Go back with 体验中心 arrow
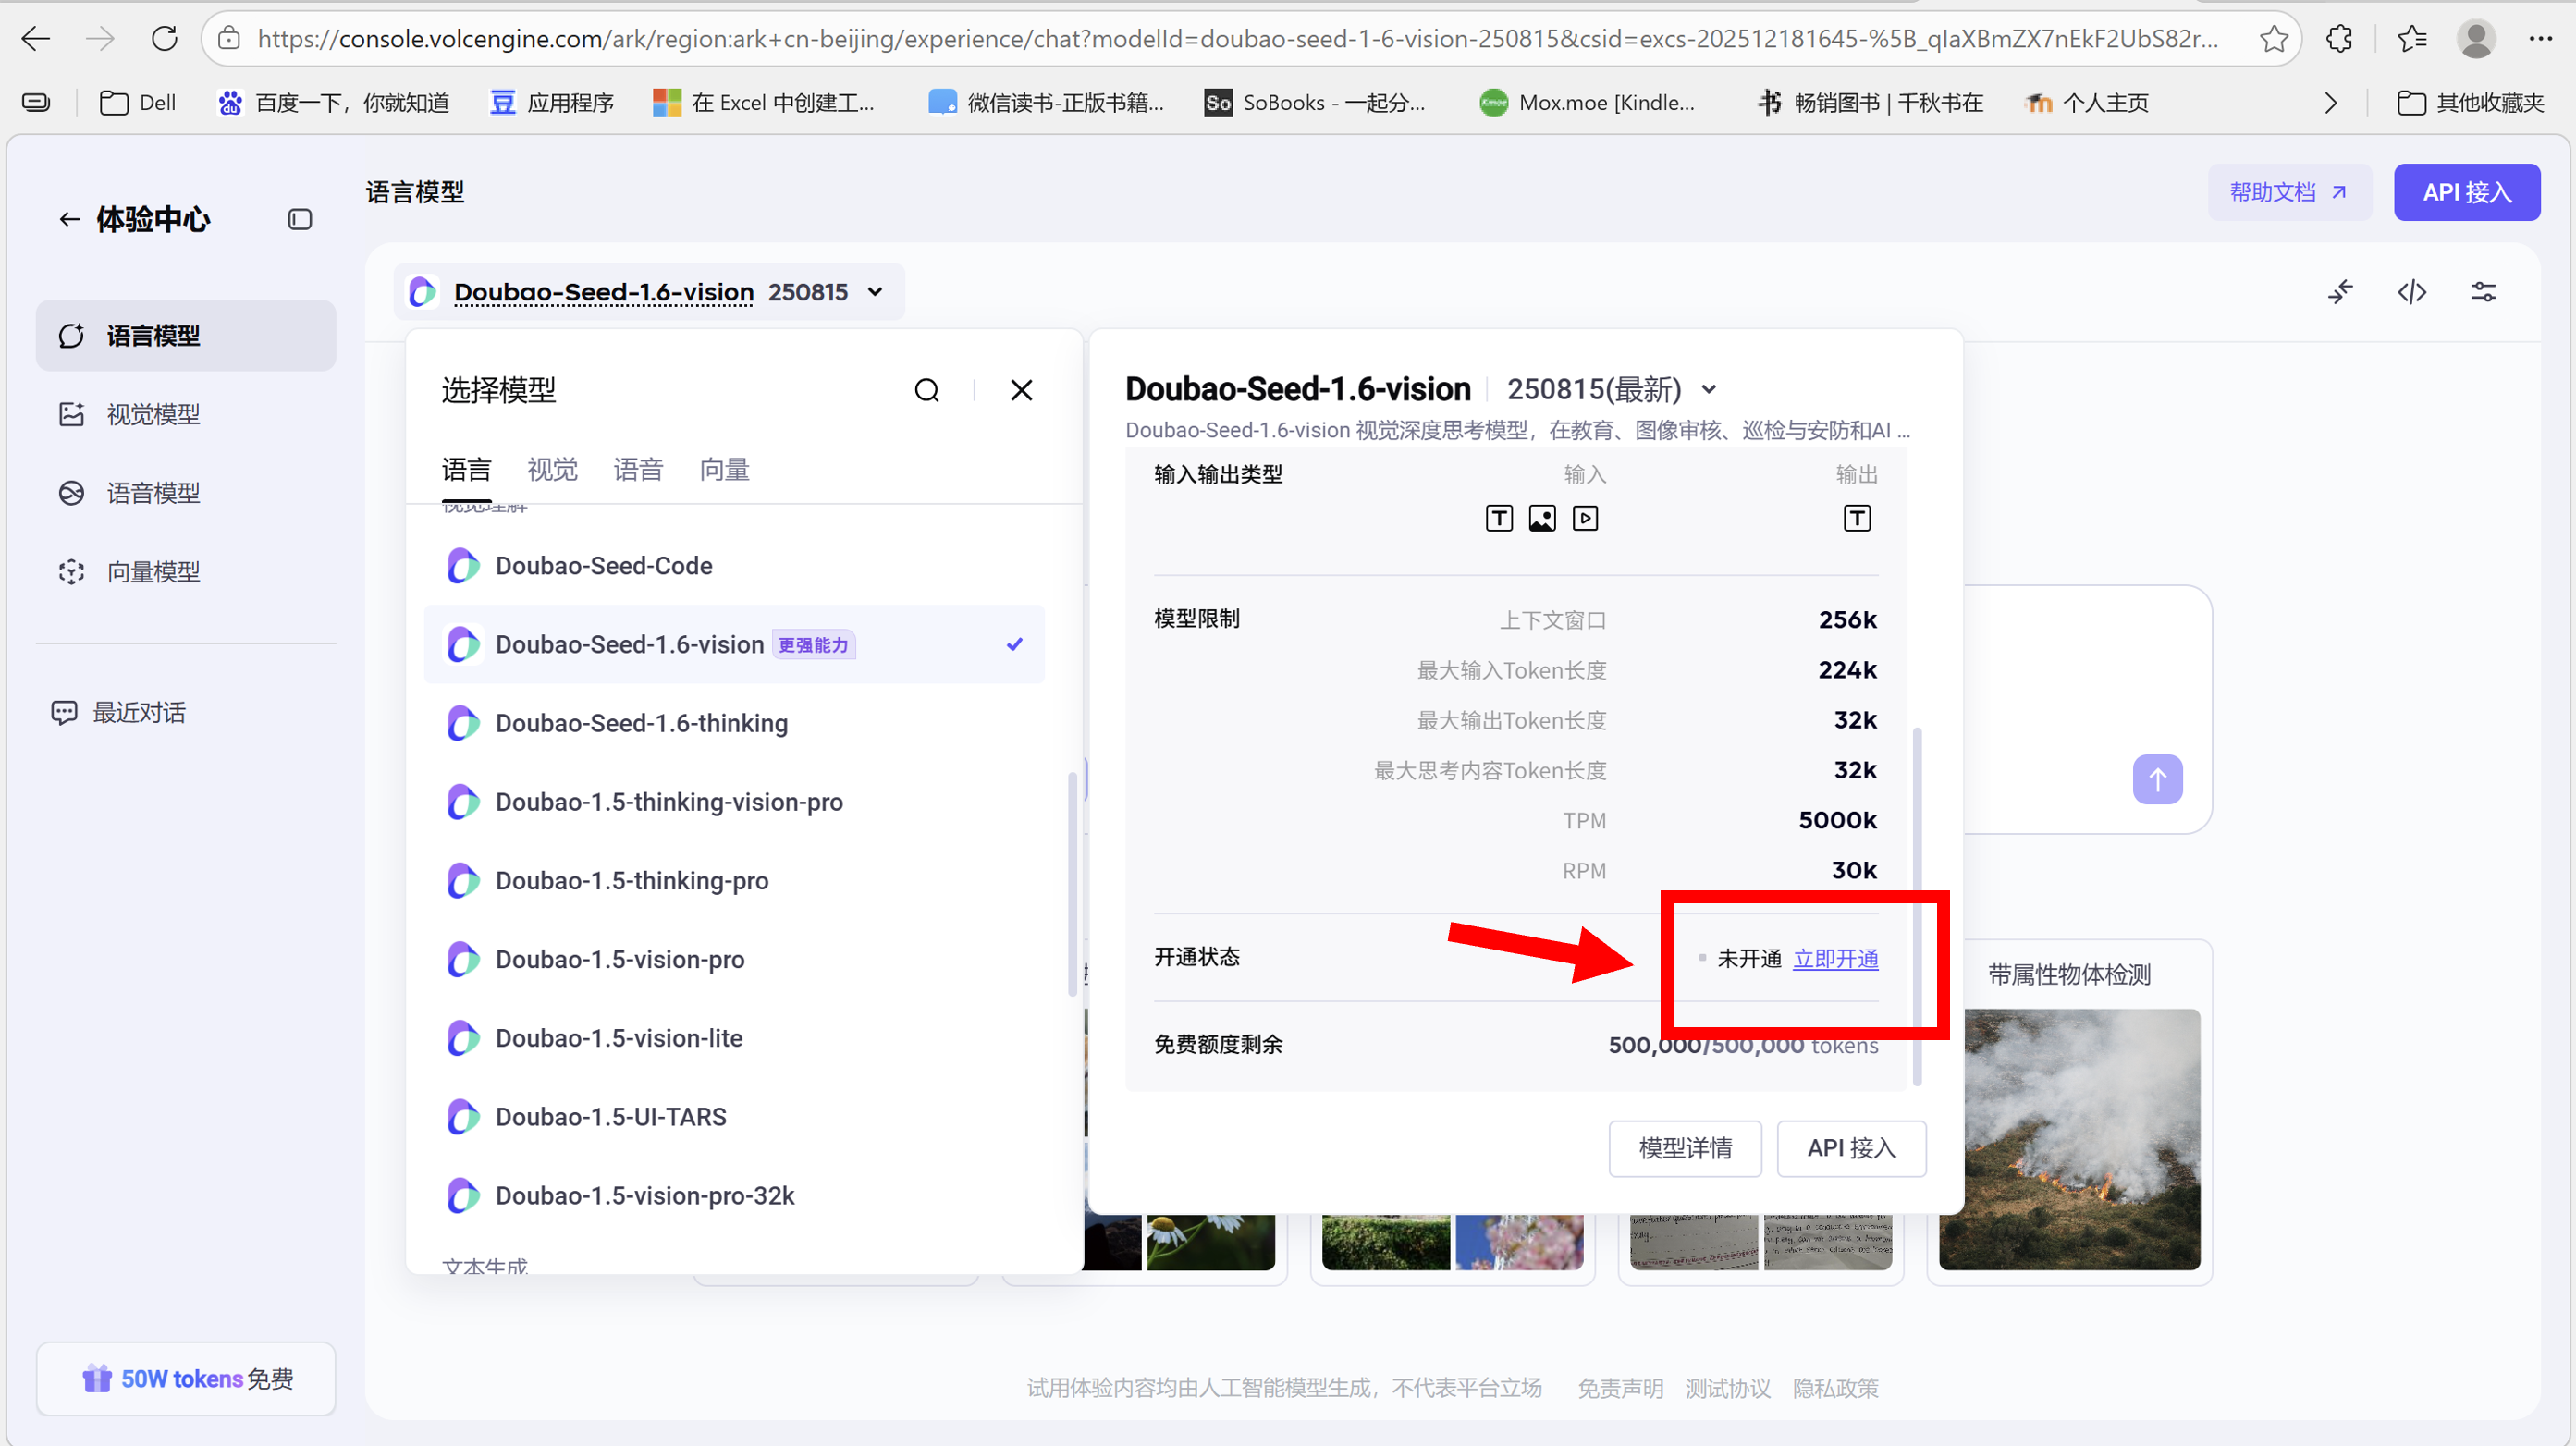 click(68, 219)
